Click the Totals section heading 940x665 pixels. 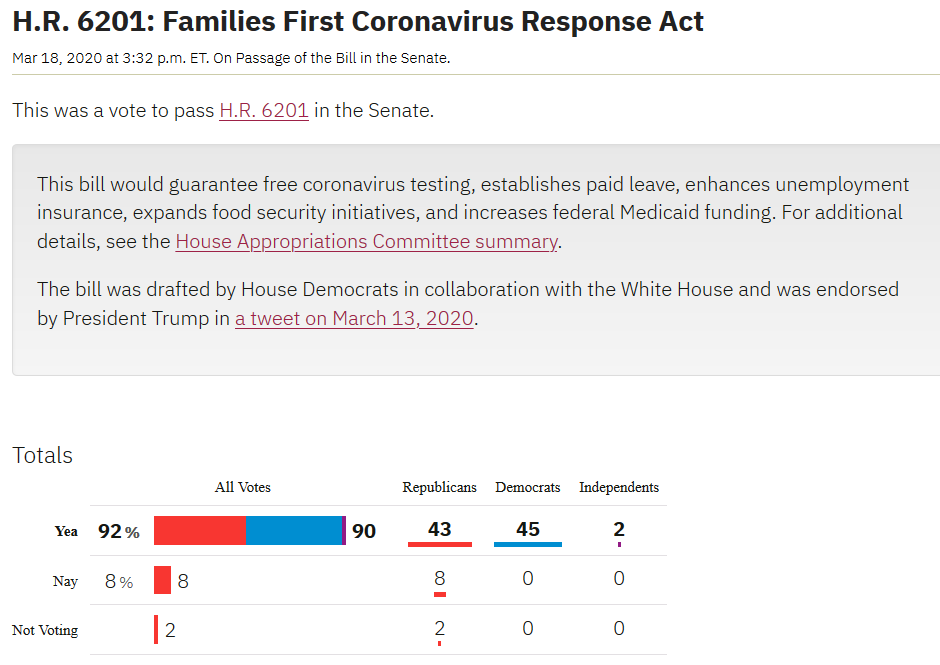pos(43,455)
